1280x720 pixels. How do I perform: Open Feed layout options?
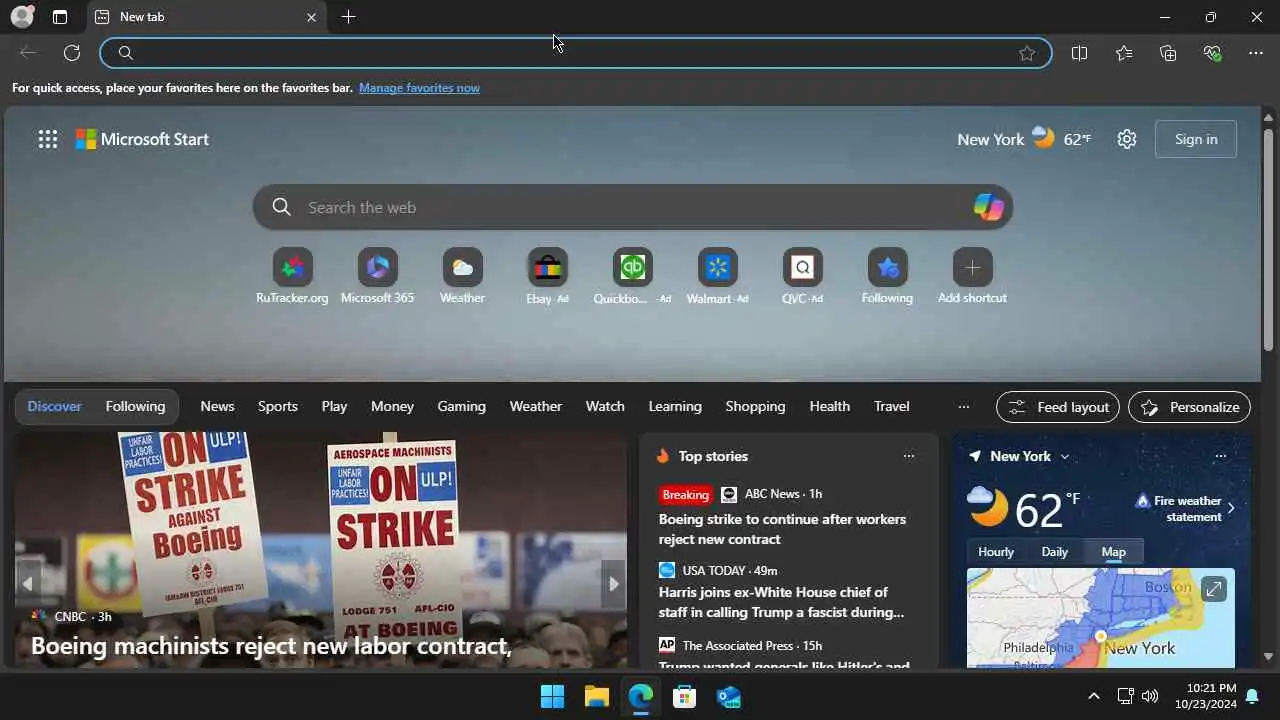[x=1058, y=407]
